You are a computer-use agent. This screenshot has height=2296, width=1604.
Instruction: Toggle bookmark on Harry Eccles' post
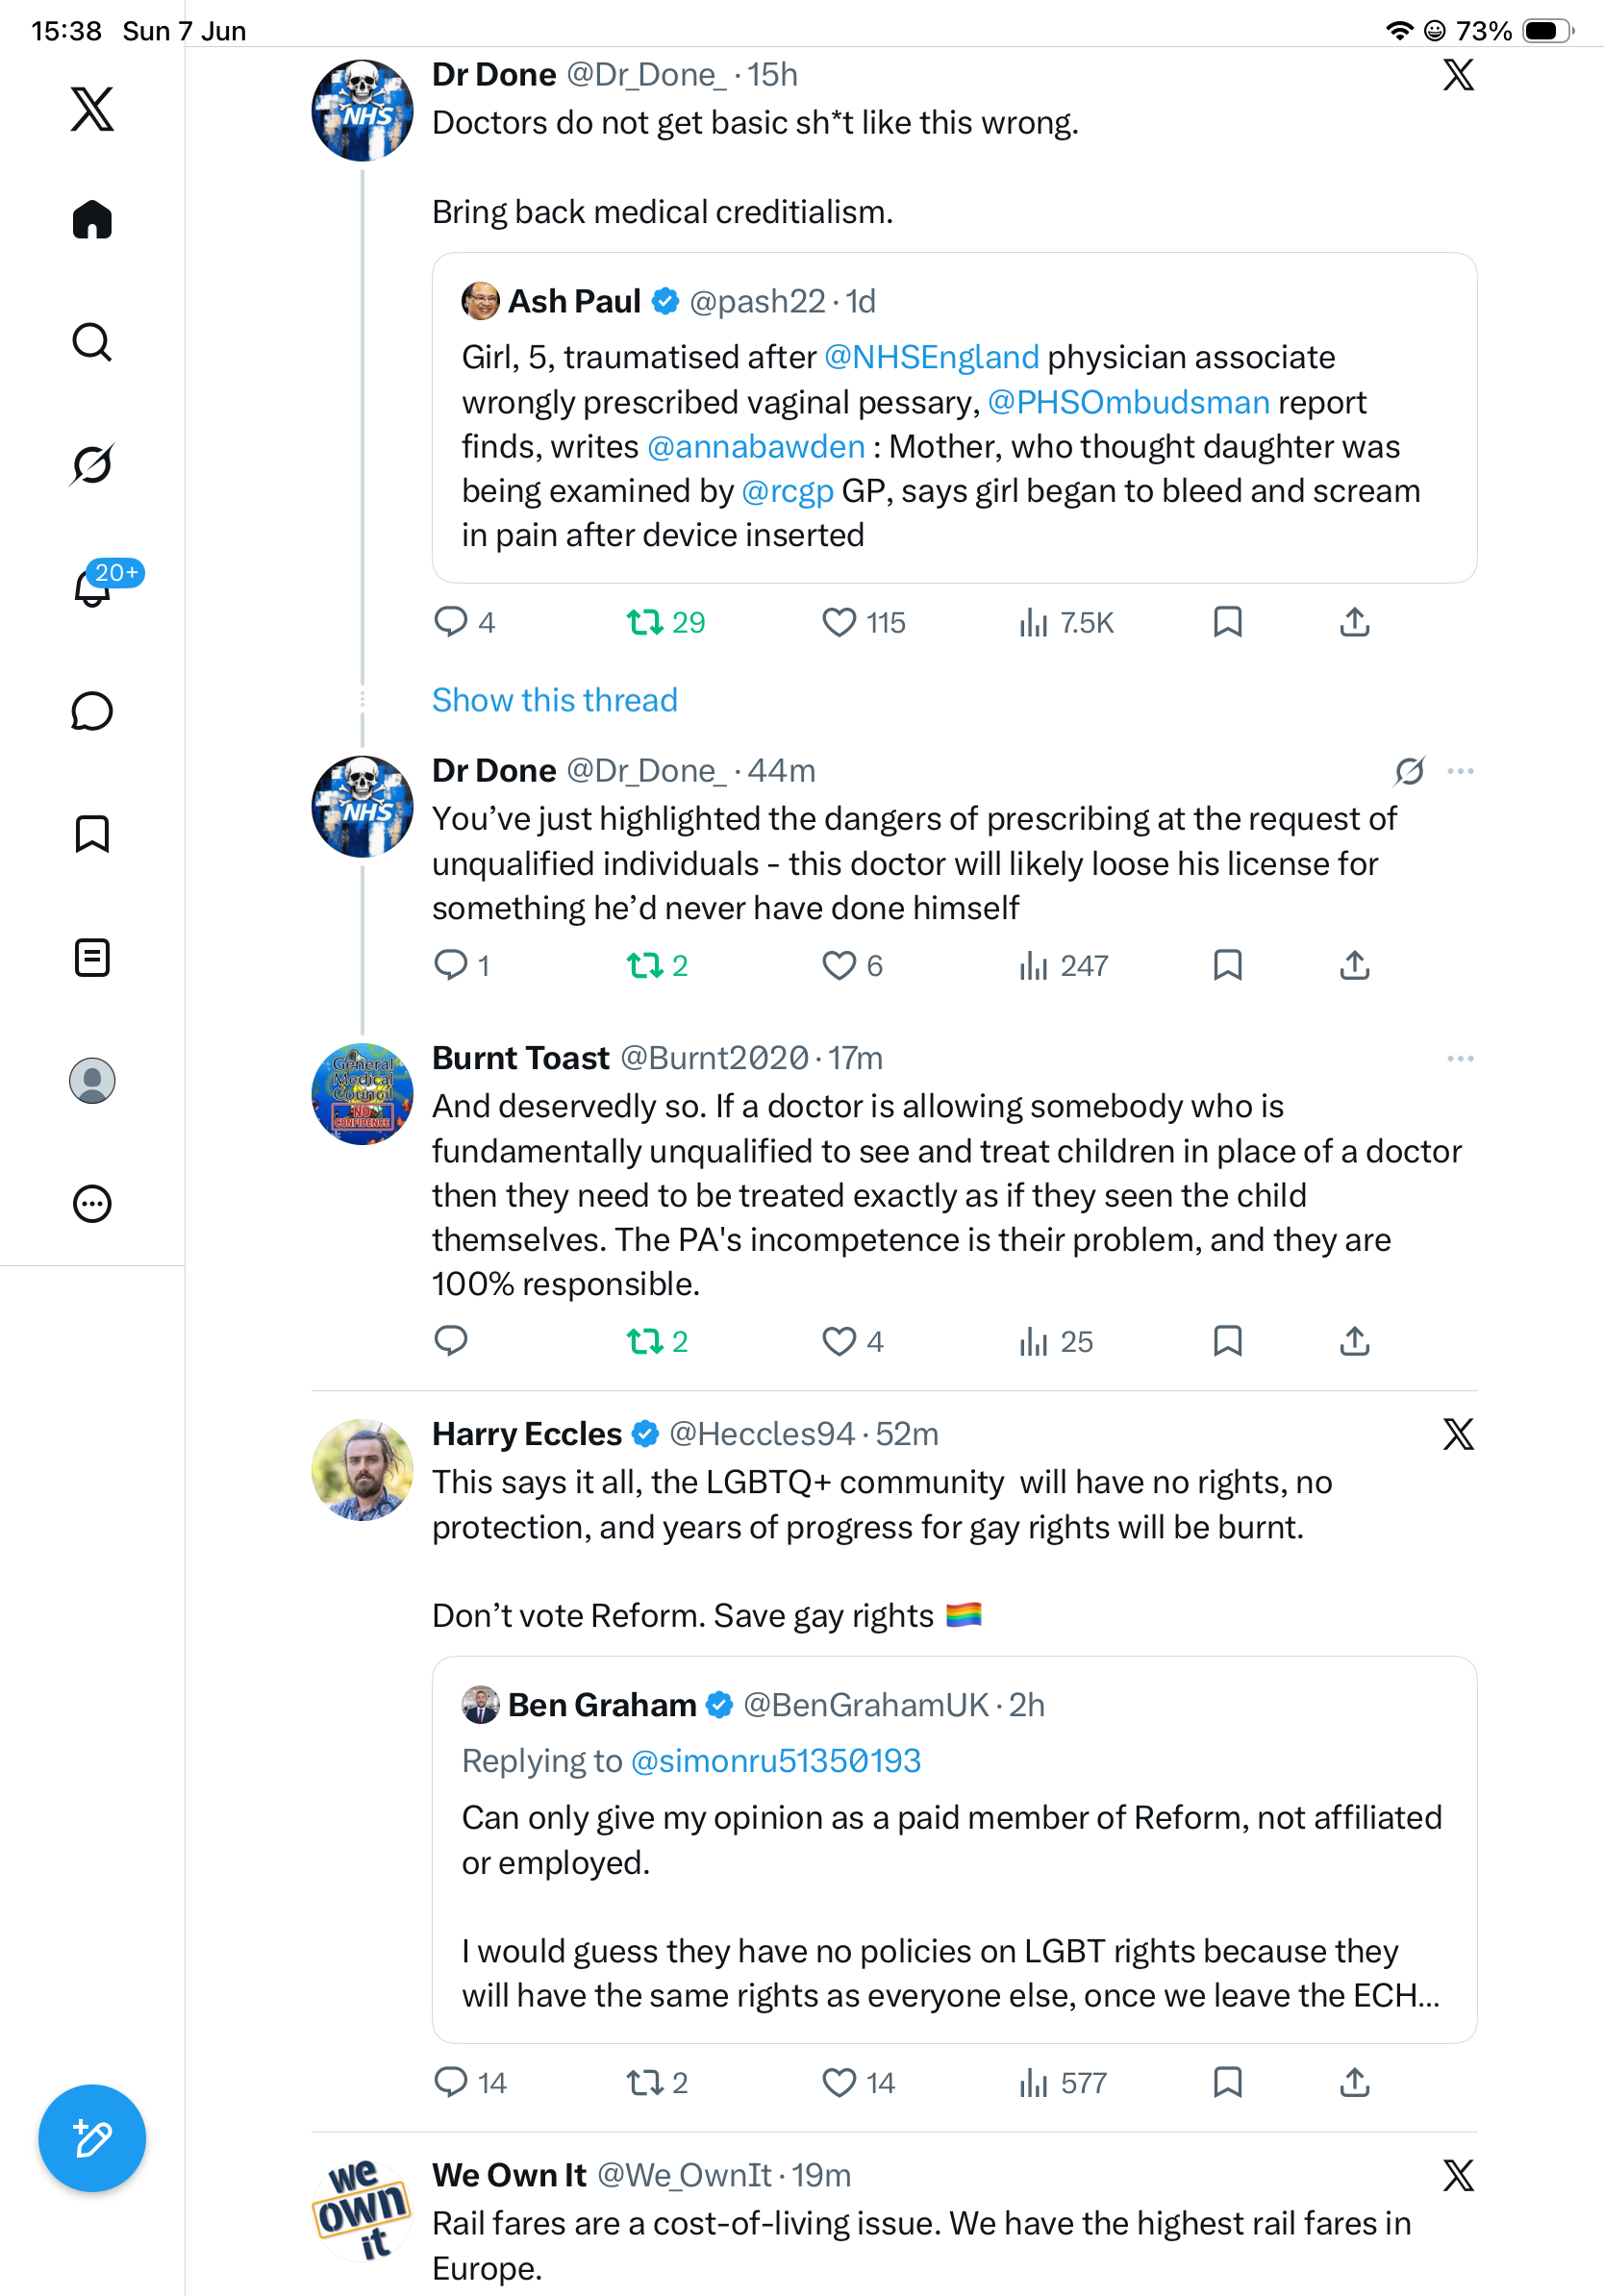1227,2082
